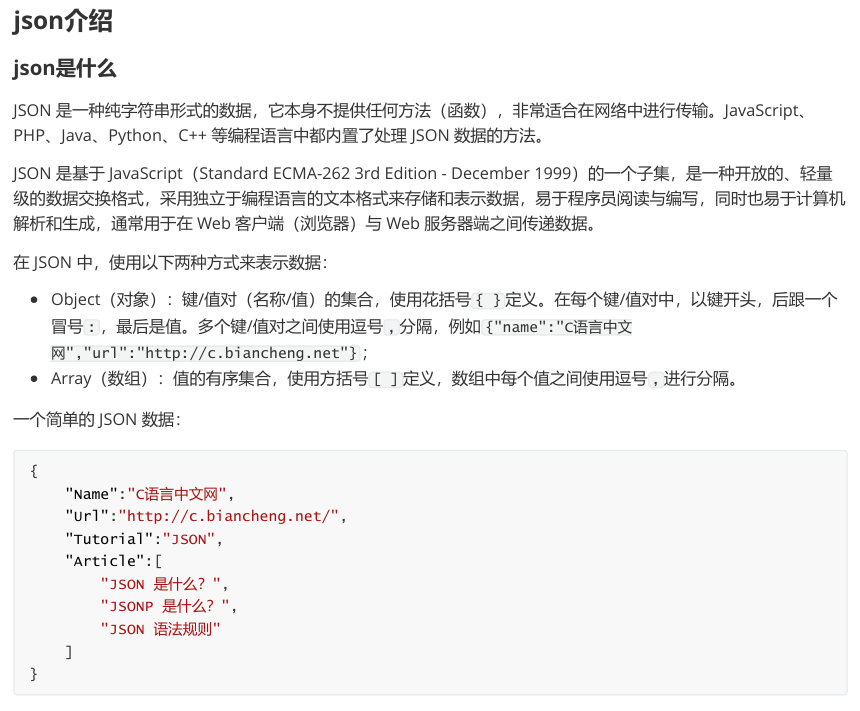The width and height of the screenshot is (860, 711).
Task: Click the "Tutorial" key in the code block
Action: tap(109, 539)
